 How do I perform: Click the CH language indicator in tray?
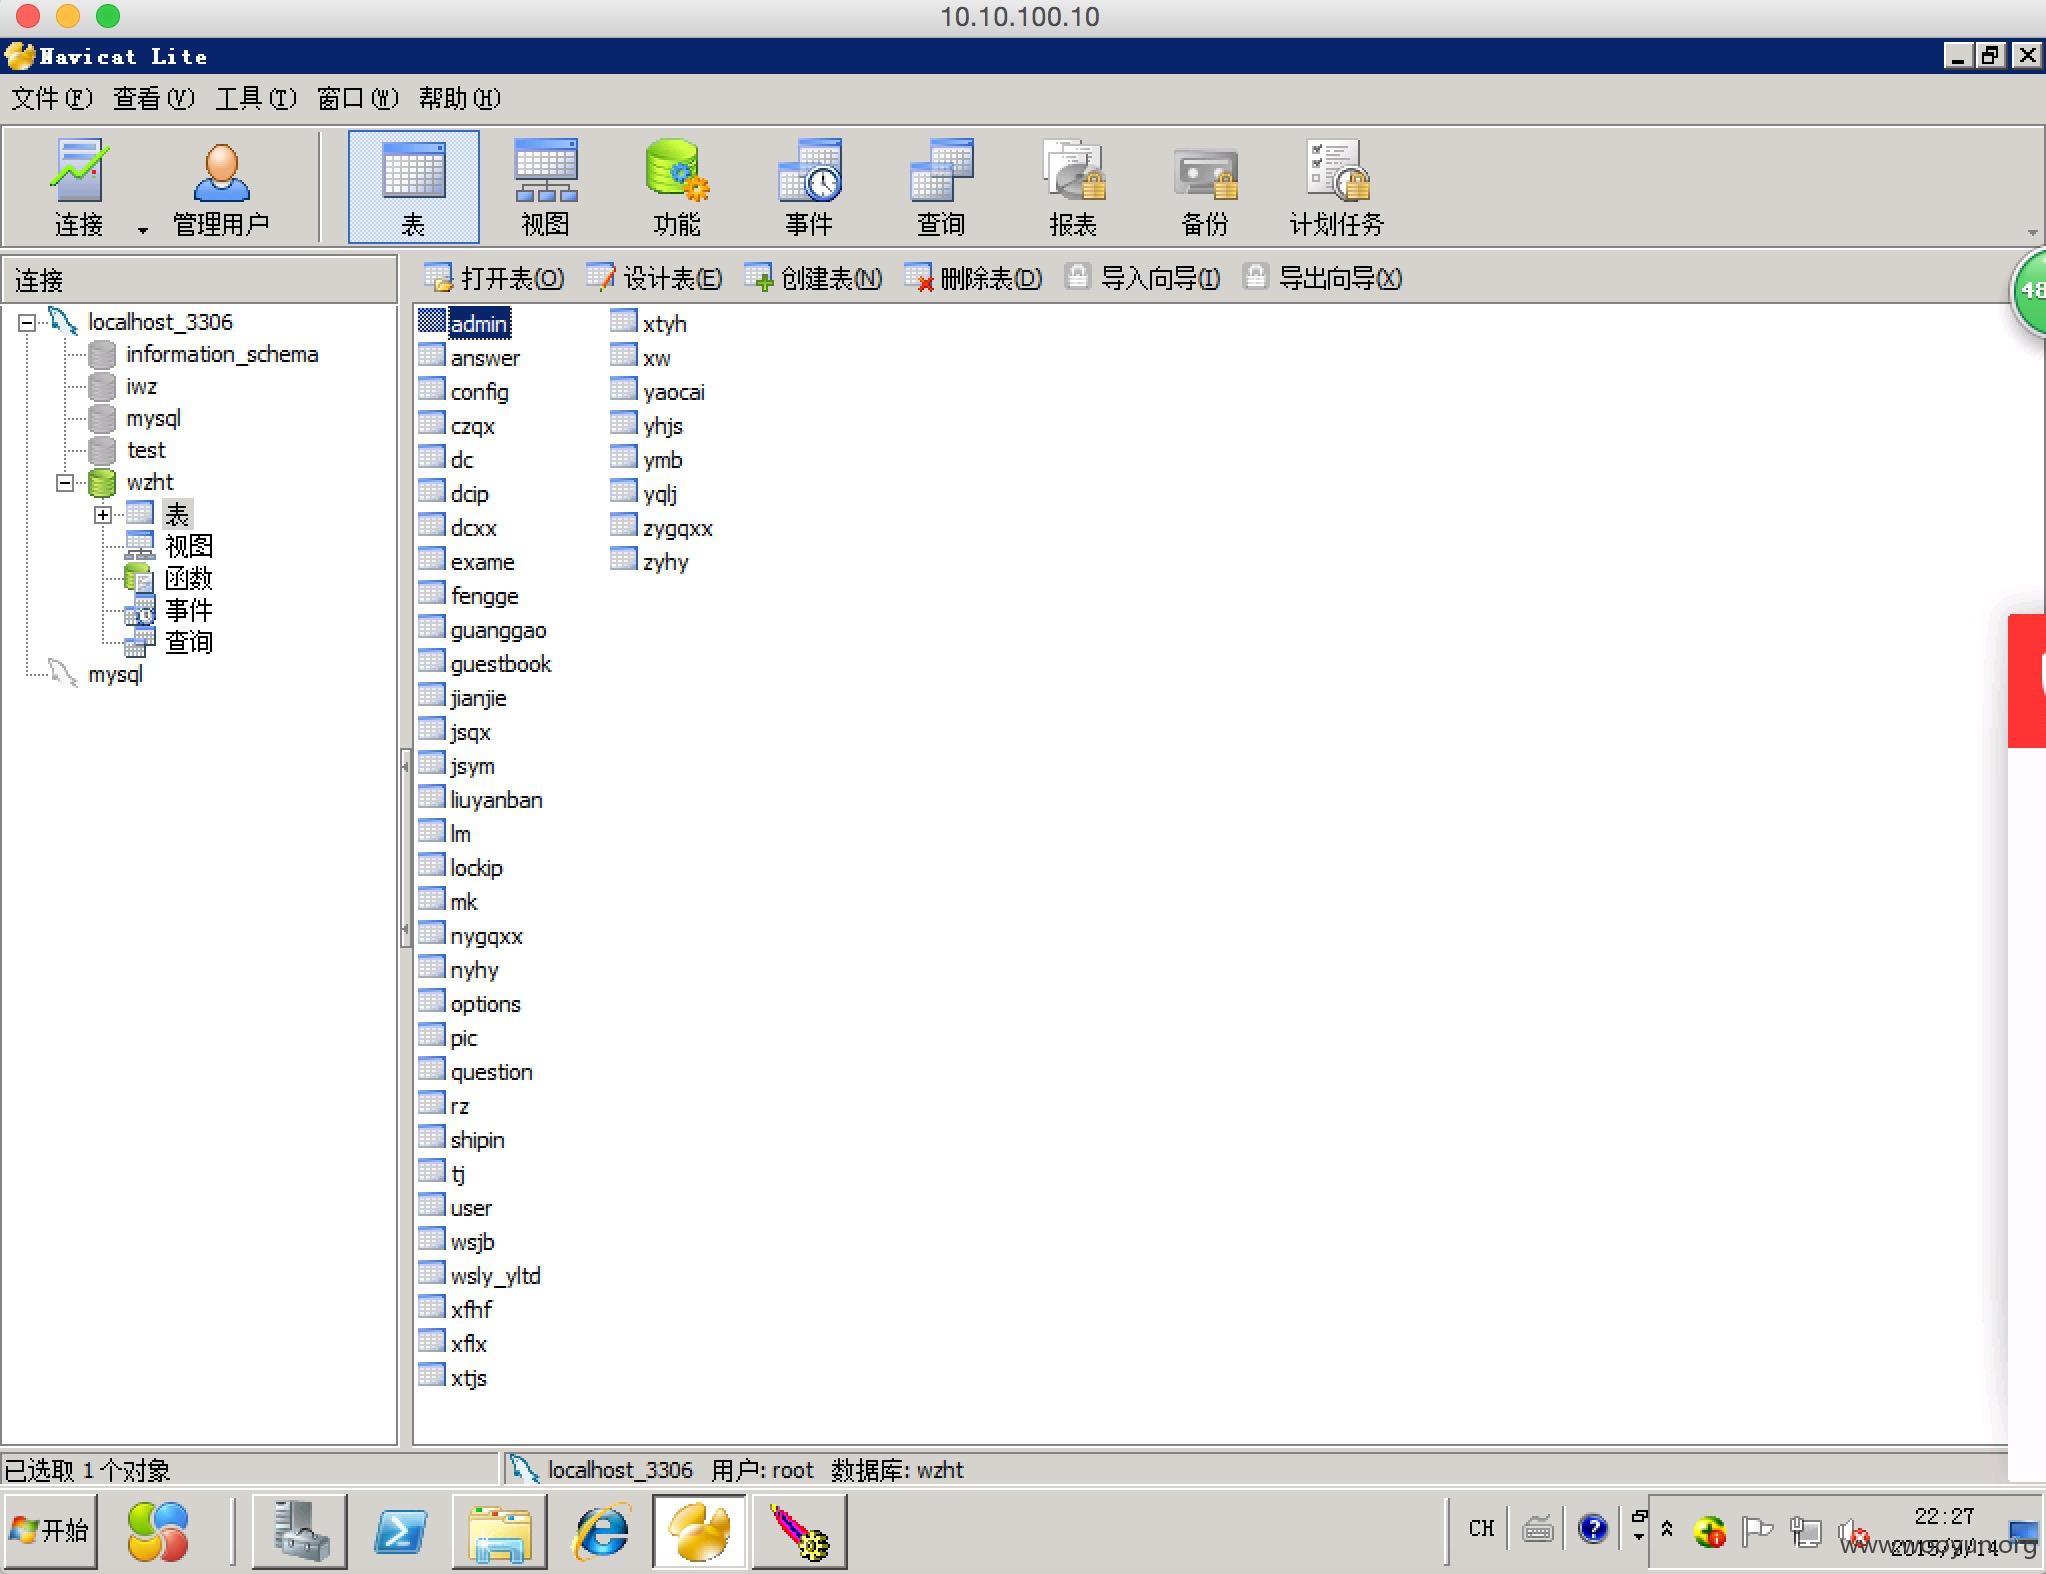pos(1481,1529)
